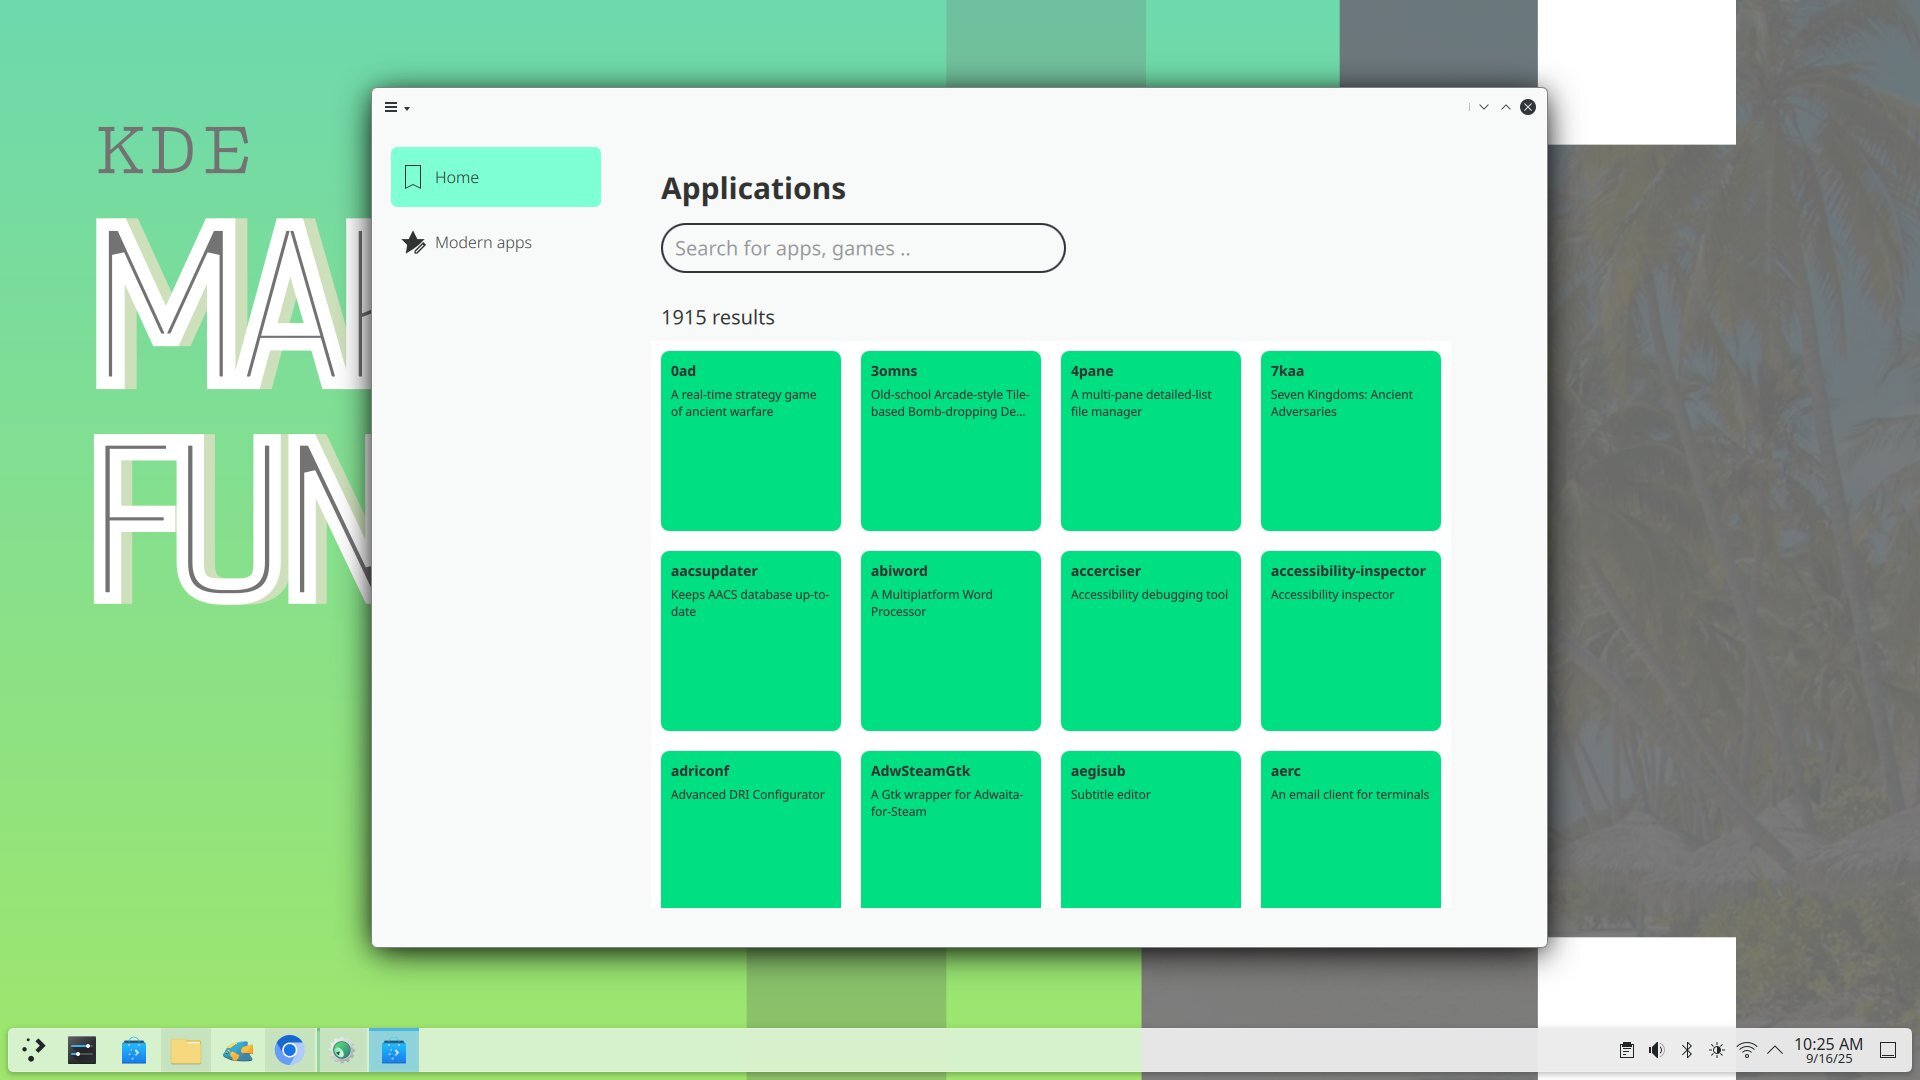Open the hamburger menu dropdown
The height and width of the screenshot is (1080, 1920).
tap(396, 107)
